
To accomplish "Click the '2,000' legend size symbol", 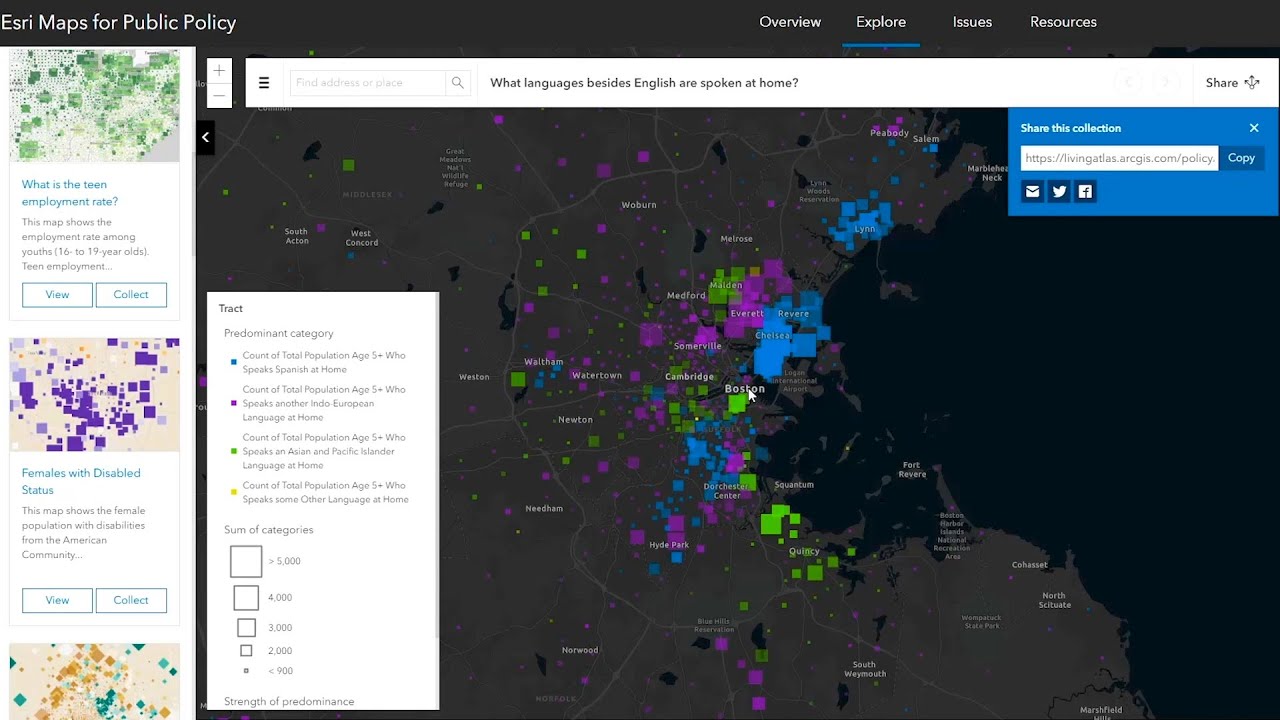I will coord(246,651).
